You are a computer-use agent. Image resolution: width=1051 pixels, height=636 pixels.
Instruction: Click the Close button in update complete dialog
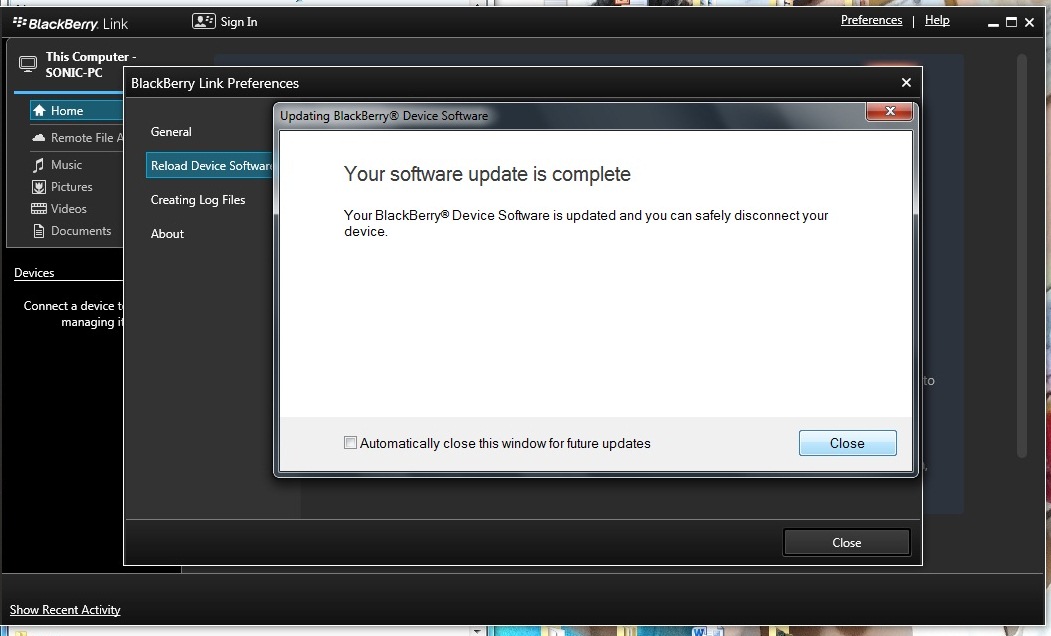coord(847,443)
